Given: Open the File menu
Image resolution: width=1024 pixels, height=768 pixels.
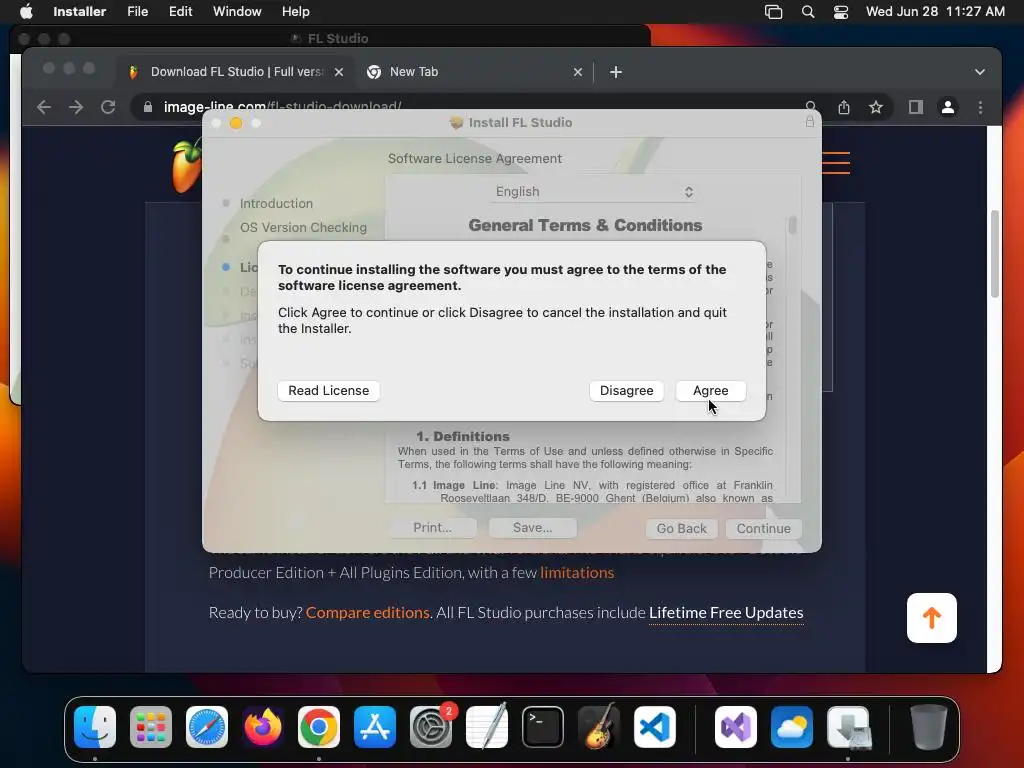Looking at the screenshot, I should (x=137, y=11).
